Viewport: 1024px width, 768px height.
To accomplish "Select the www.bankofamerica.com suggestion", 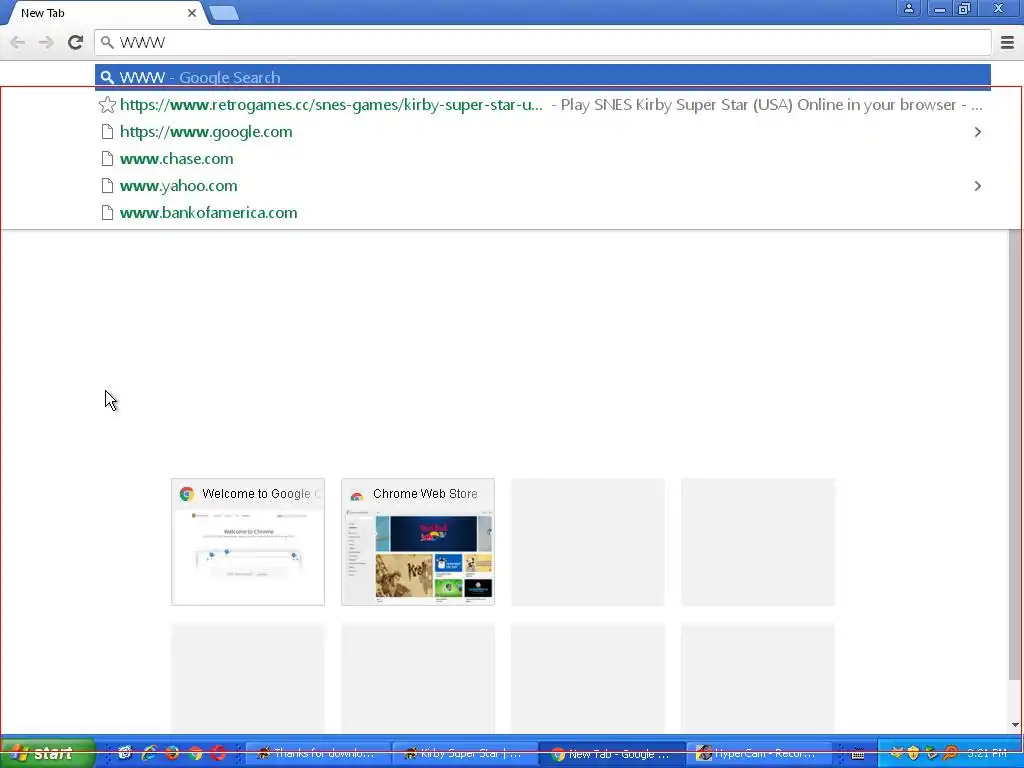I will 543,212.
